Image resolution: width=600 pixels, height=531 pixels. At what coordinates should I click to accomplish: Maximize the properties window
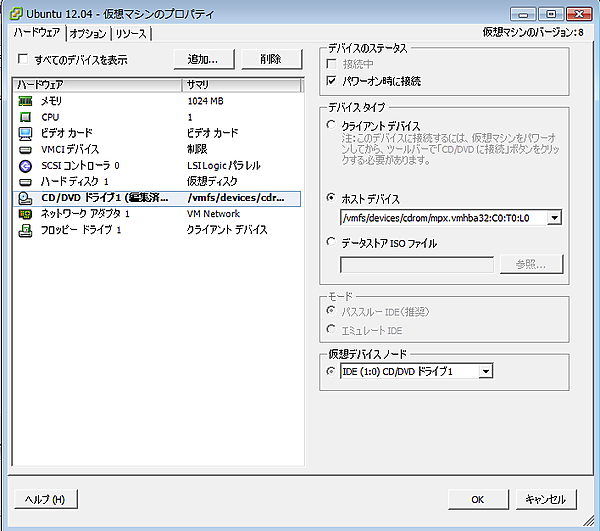551,14
